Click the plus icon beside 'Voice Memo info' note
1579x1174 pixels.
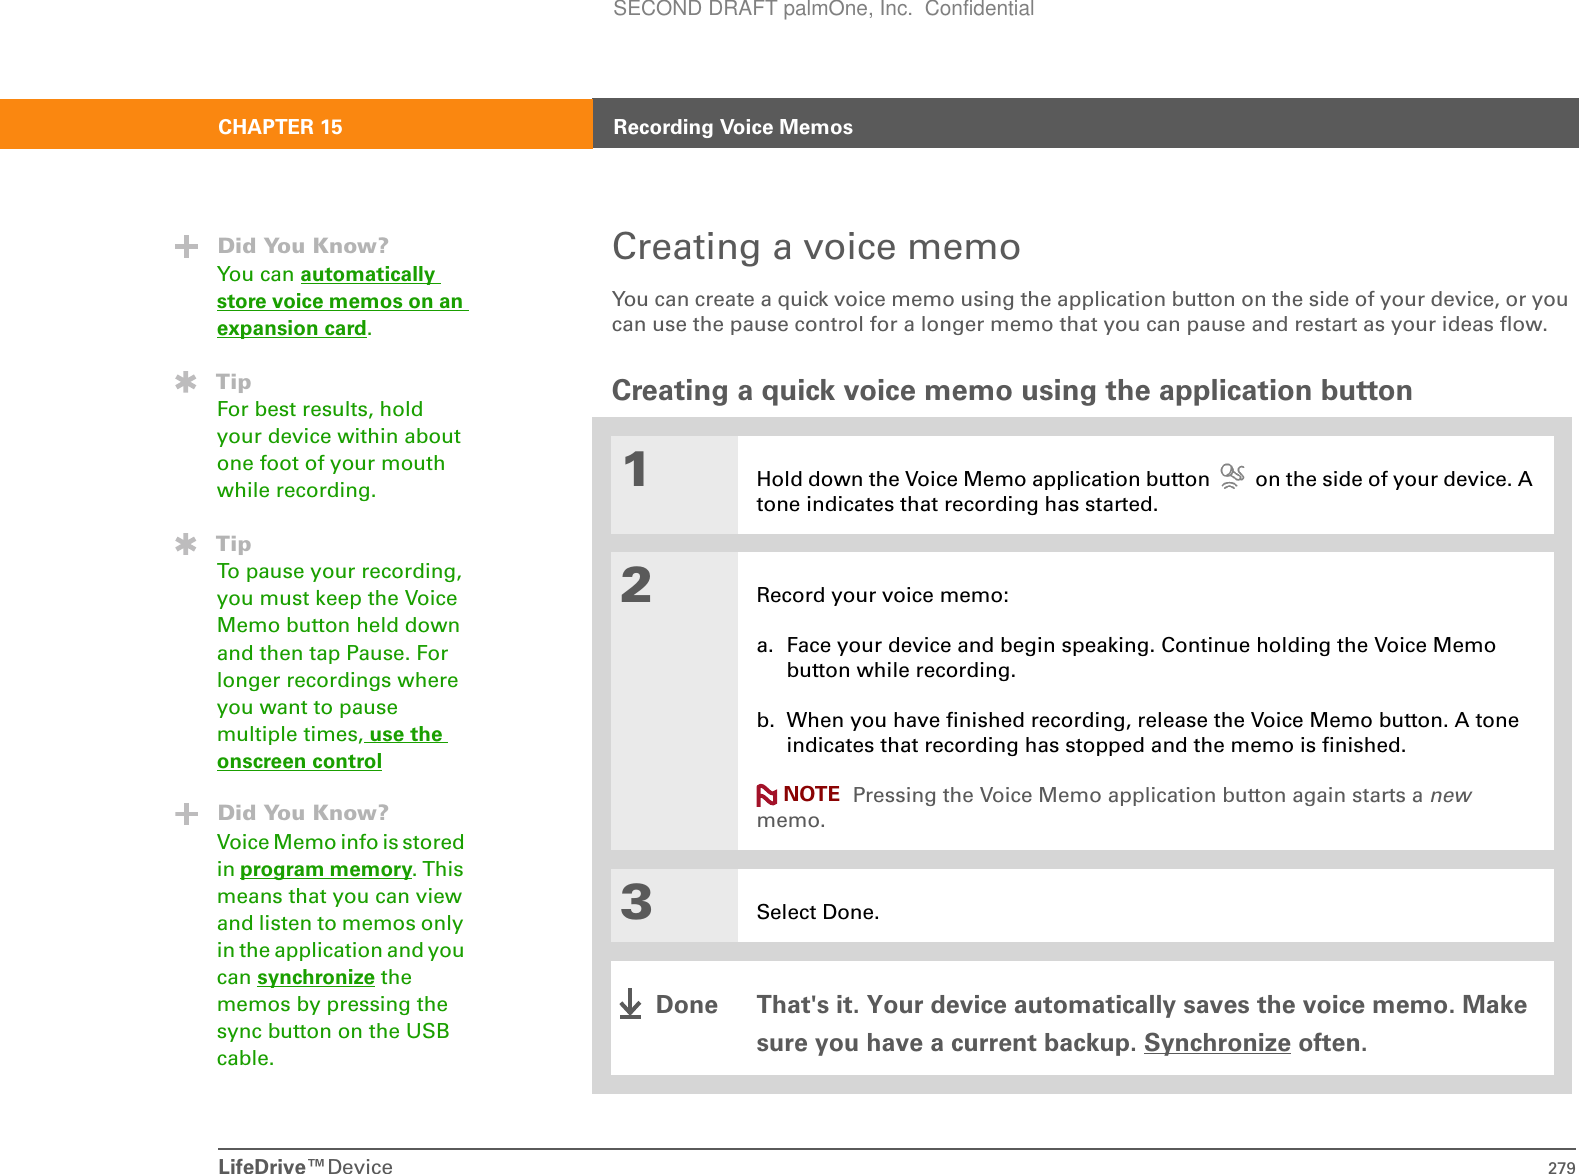186,814
